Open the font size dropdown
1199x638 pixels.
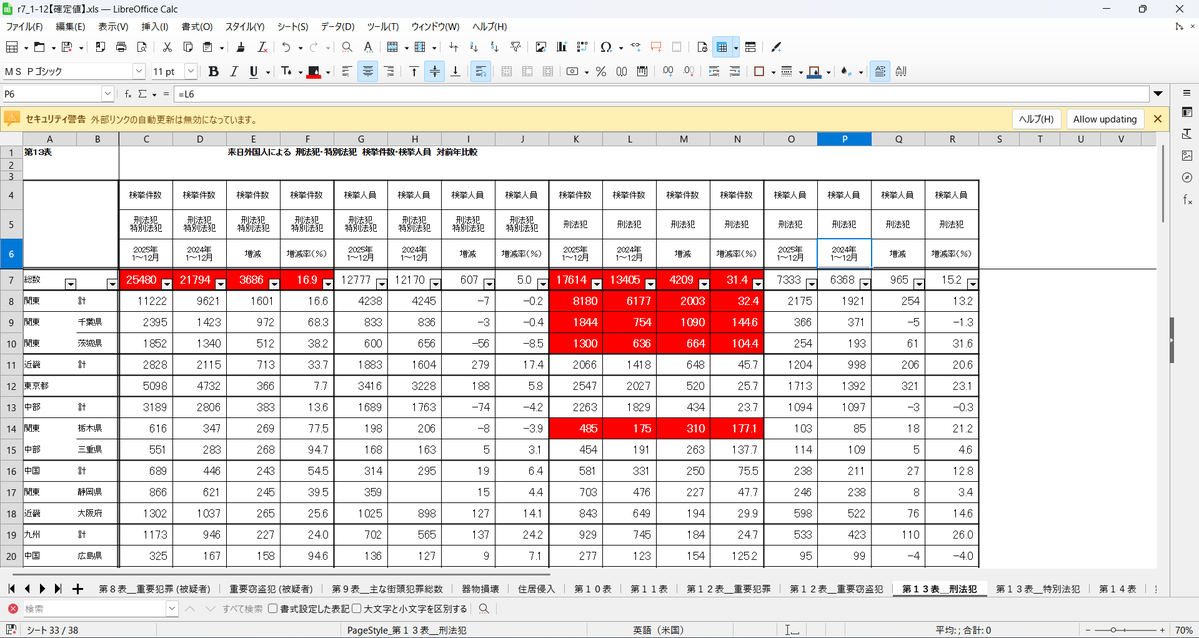point(190,71)
